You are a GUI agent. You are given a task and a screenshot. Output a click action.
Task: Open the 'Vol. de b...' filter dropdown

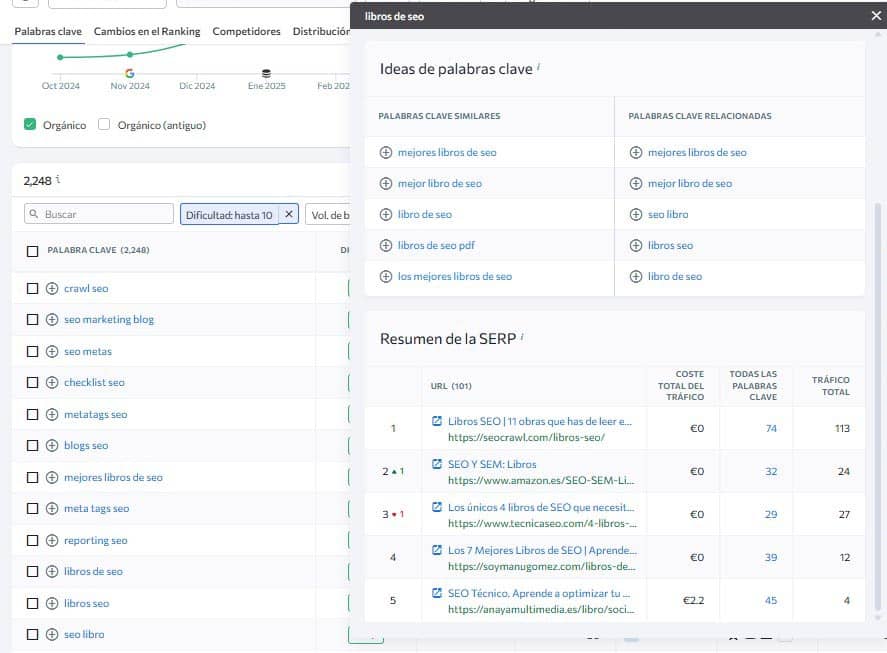(x=328, y=214)
